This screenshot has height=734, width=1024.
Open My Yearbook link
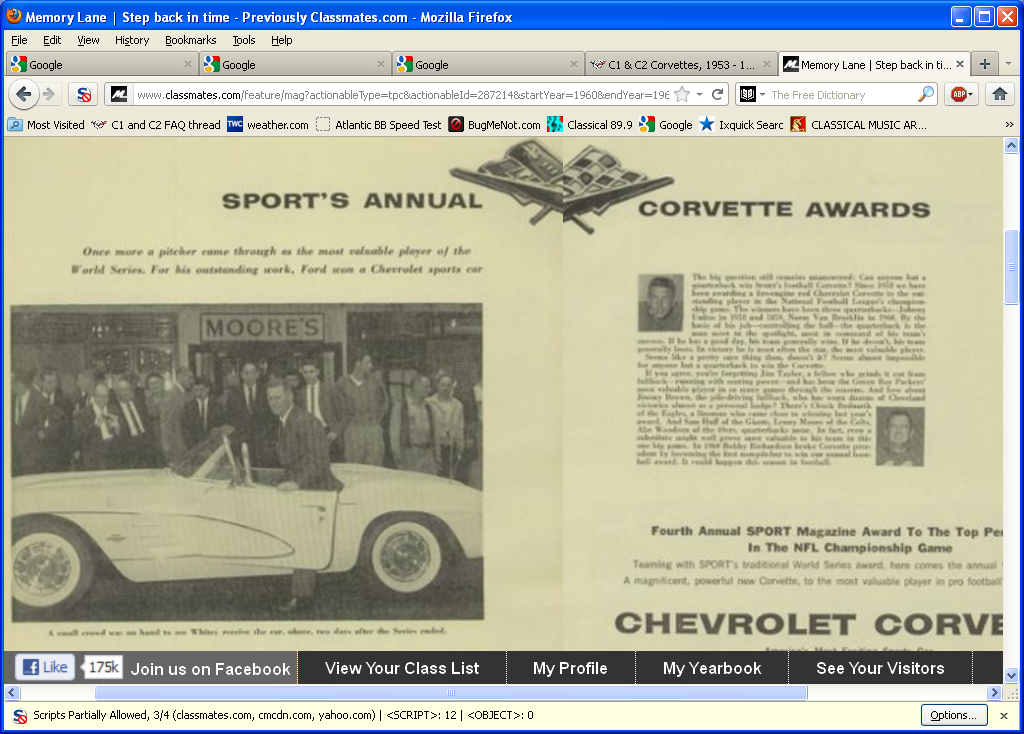[x=712, y=668]
